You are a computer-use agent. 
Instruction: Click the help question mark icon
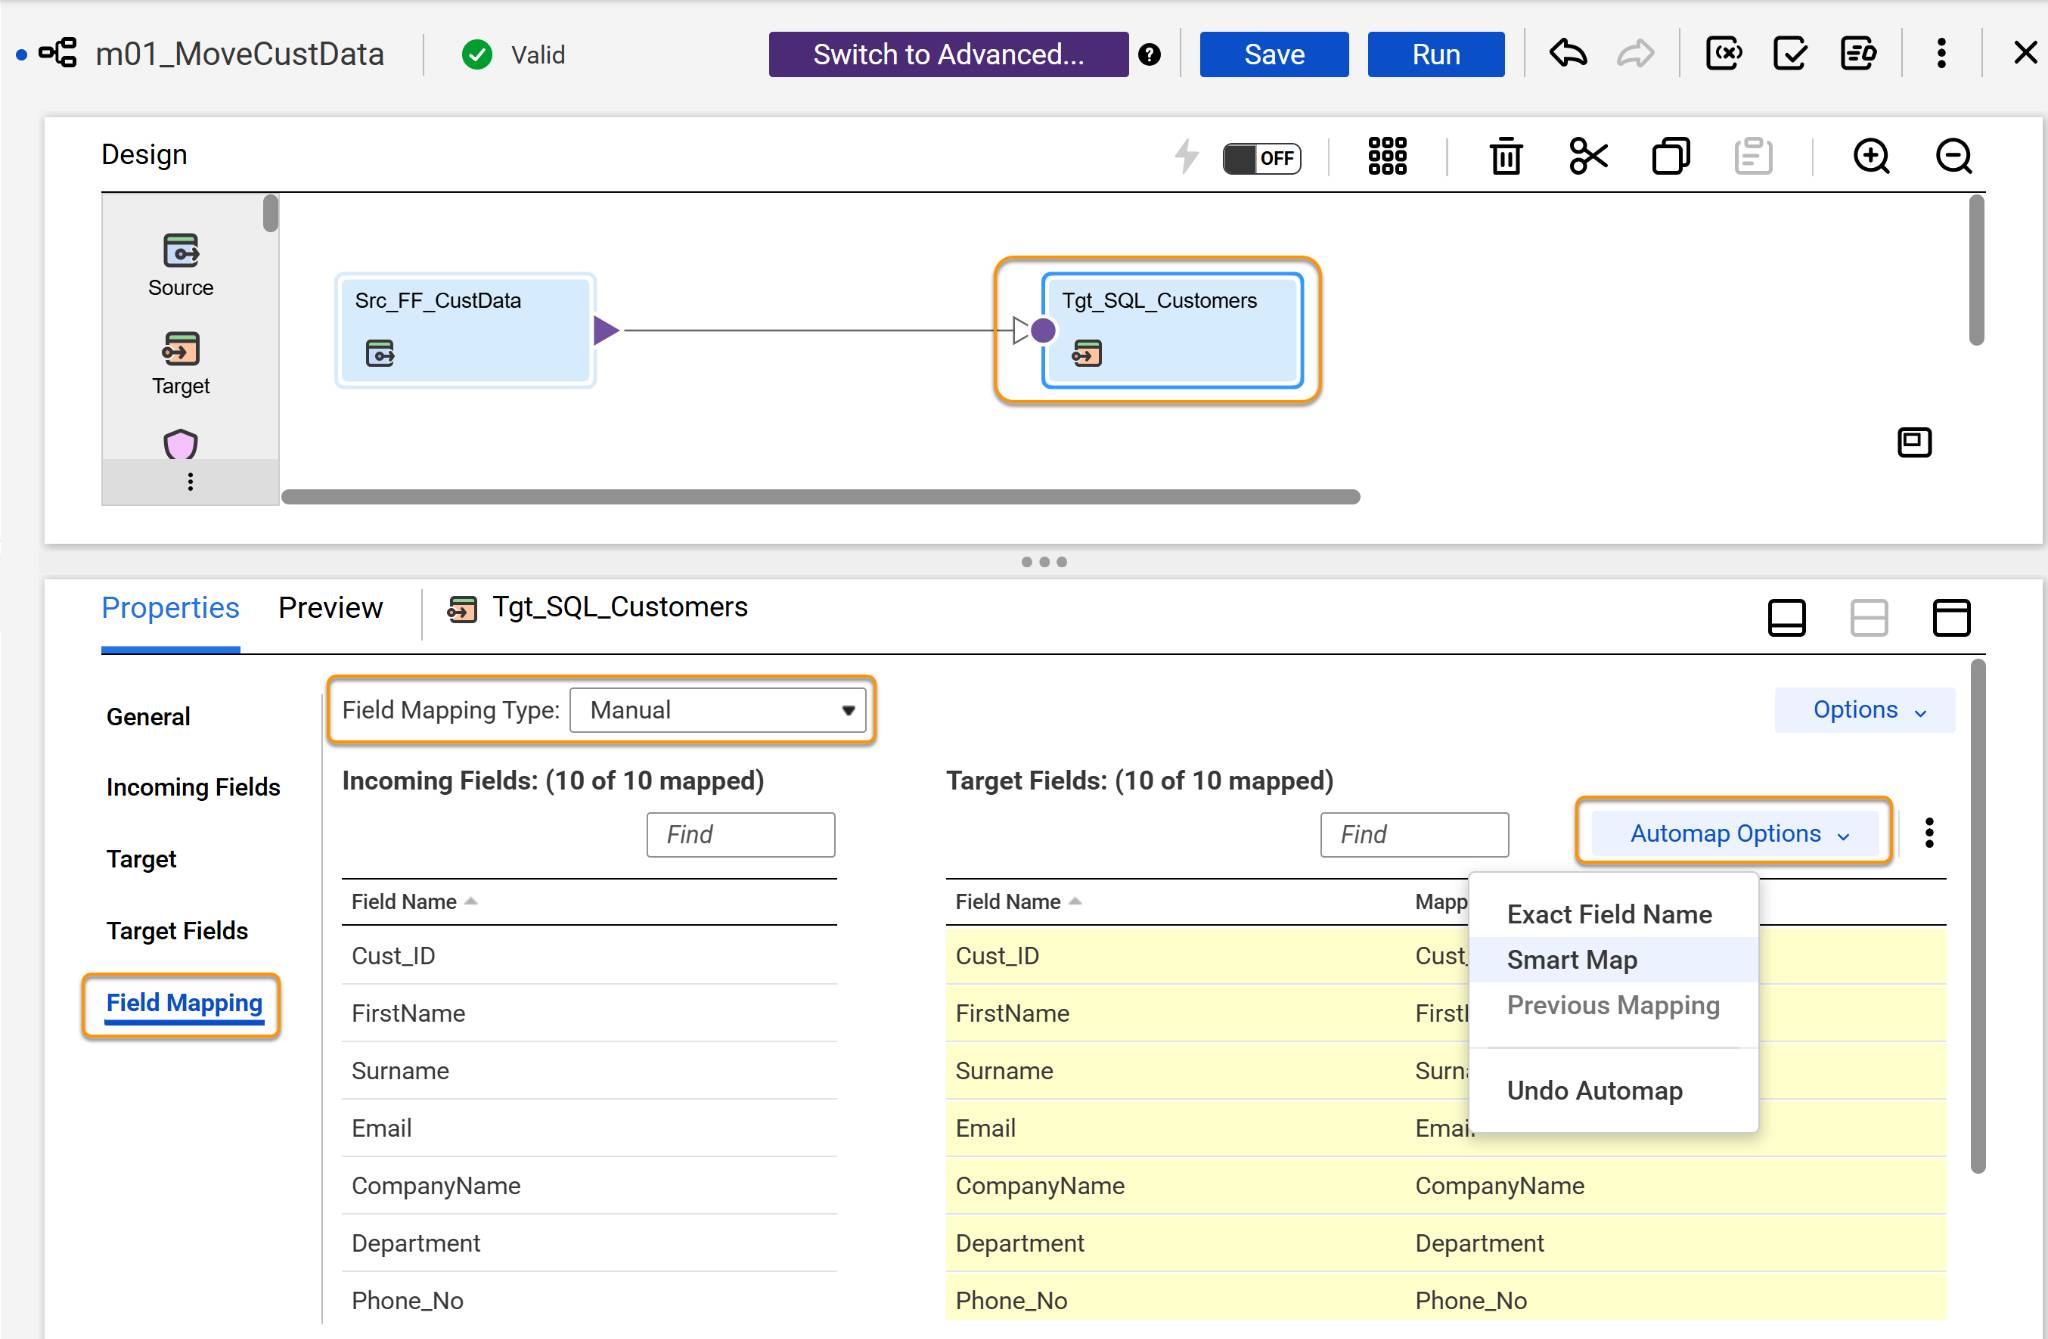1150,54
